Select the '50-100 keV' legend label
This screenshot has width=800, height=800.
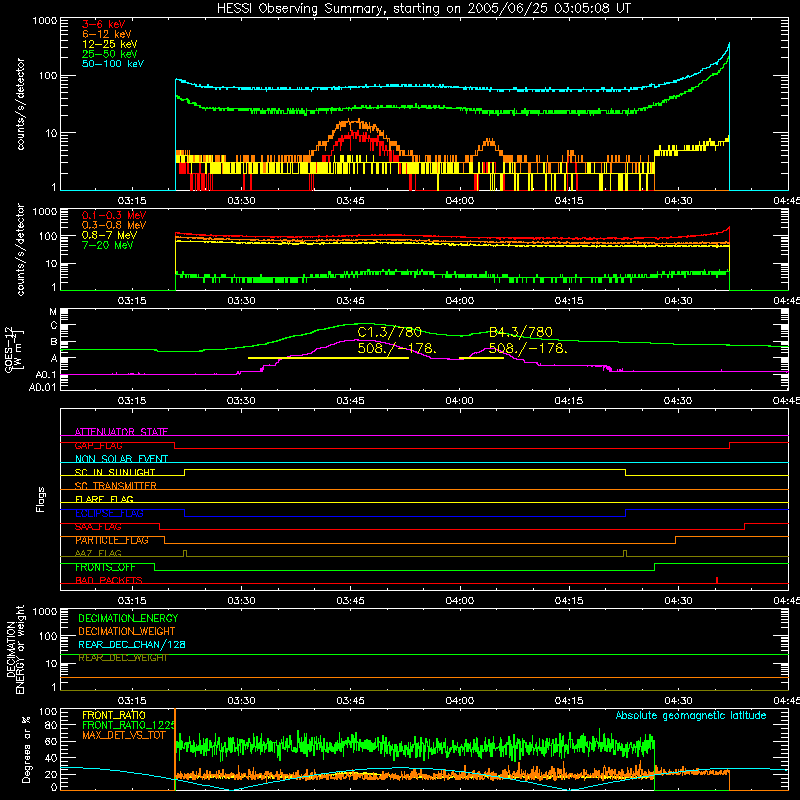point(113,64)
